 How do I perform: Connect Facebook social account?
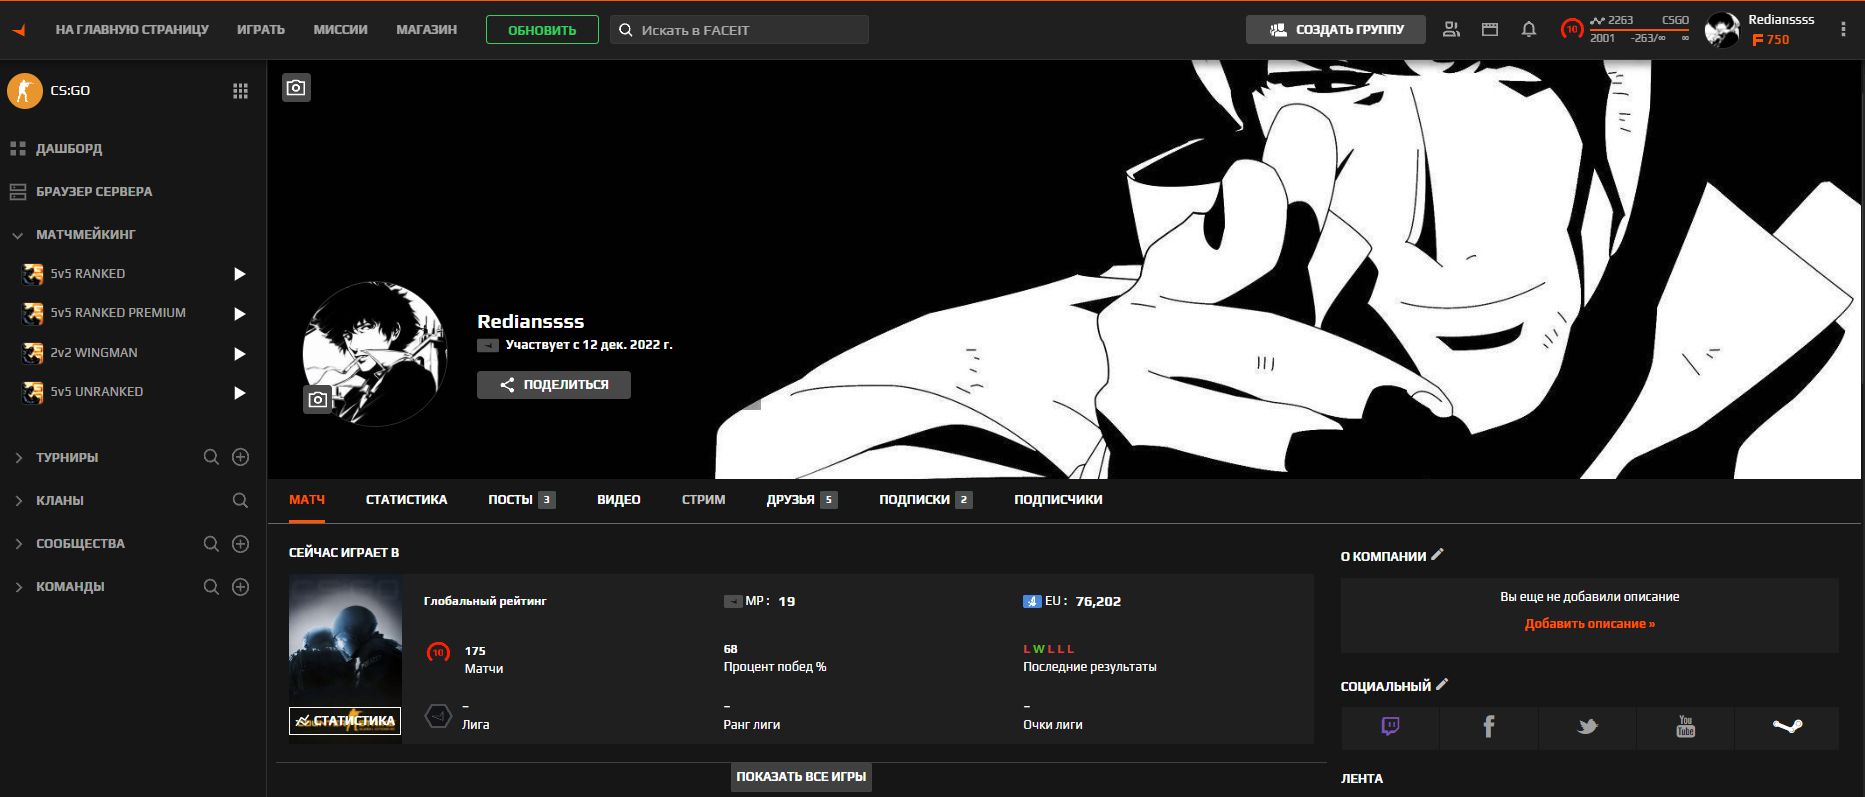coord(1489,727)
